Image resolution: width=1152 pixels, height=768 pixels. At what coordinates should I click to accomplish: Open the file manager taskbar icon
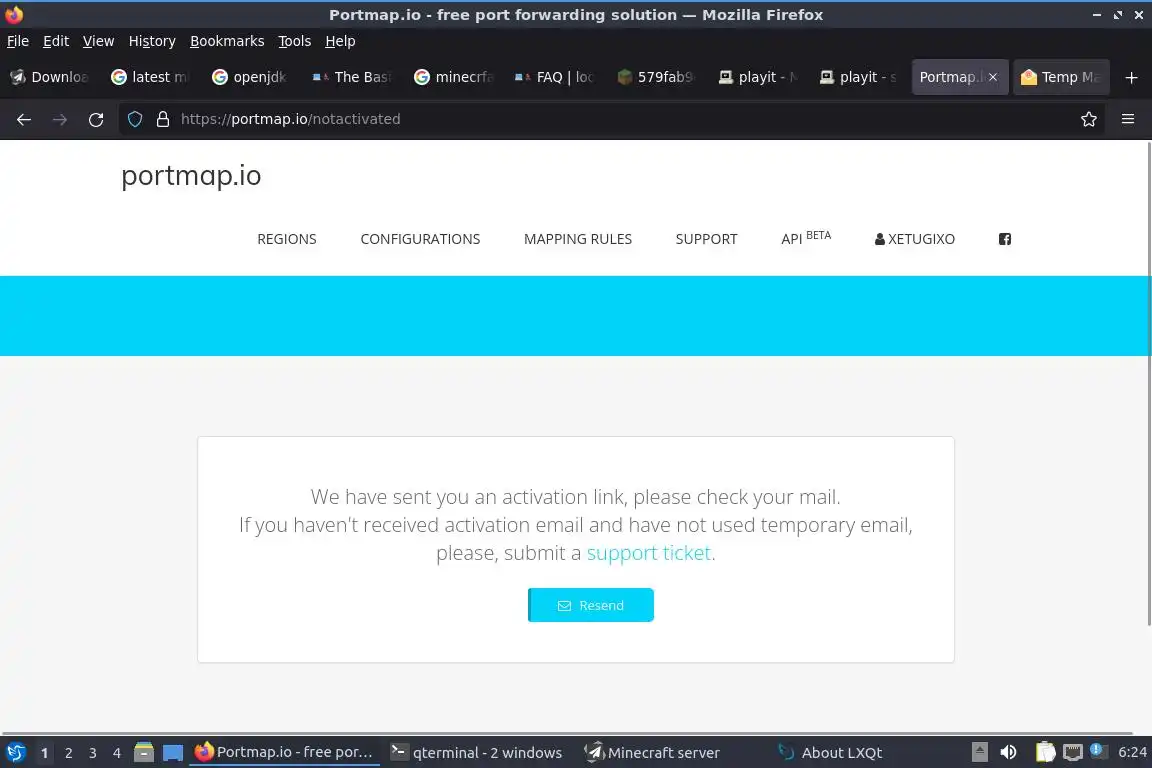point(144,753)
